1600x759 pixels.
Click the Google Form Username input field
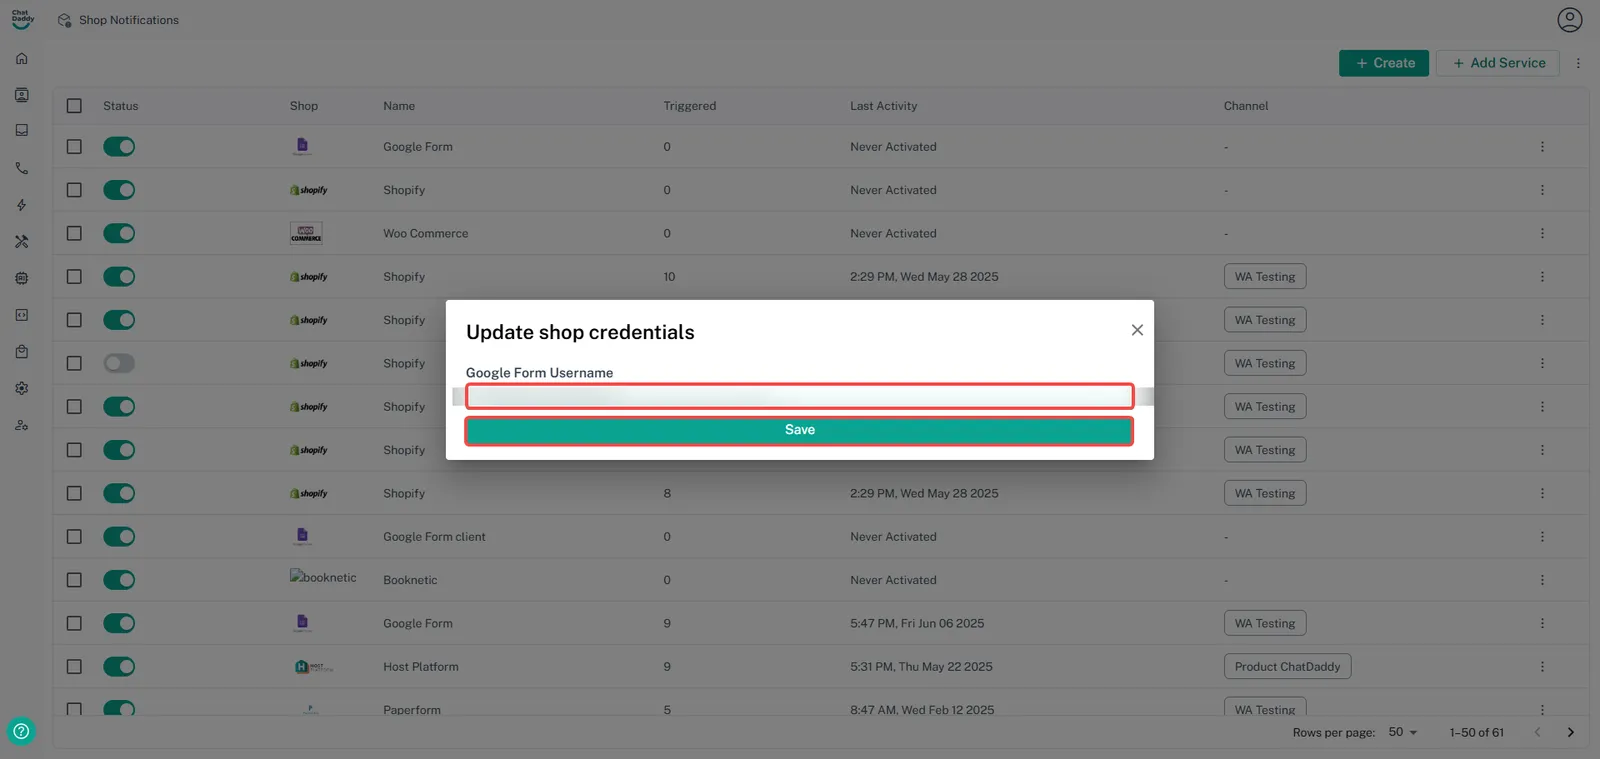point(799,397)
